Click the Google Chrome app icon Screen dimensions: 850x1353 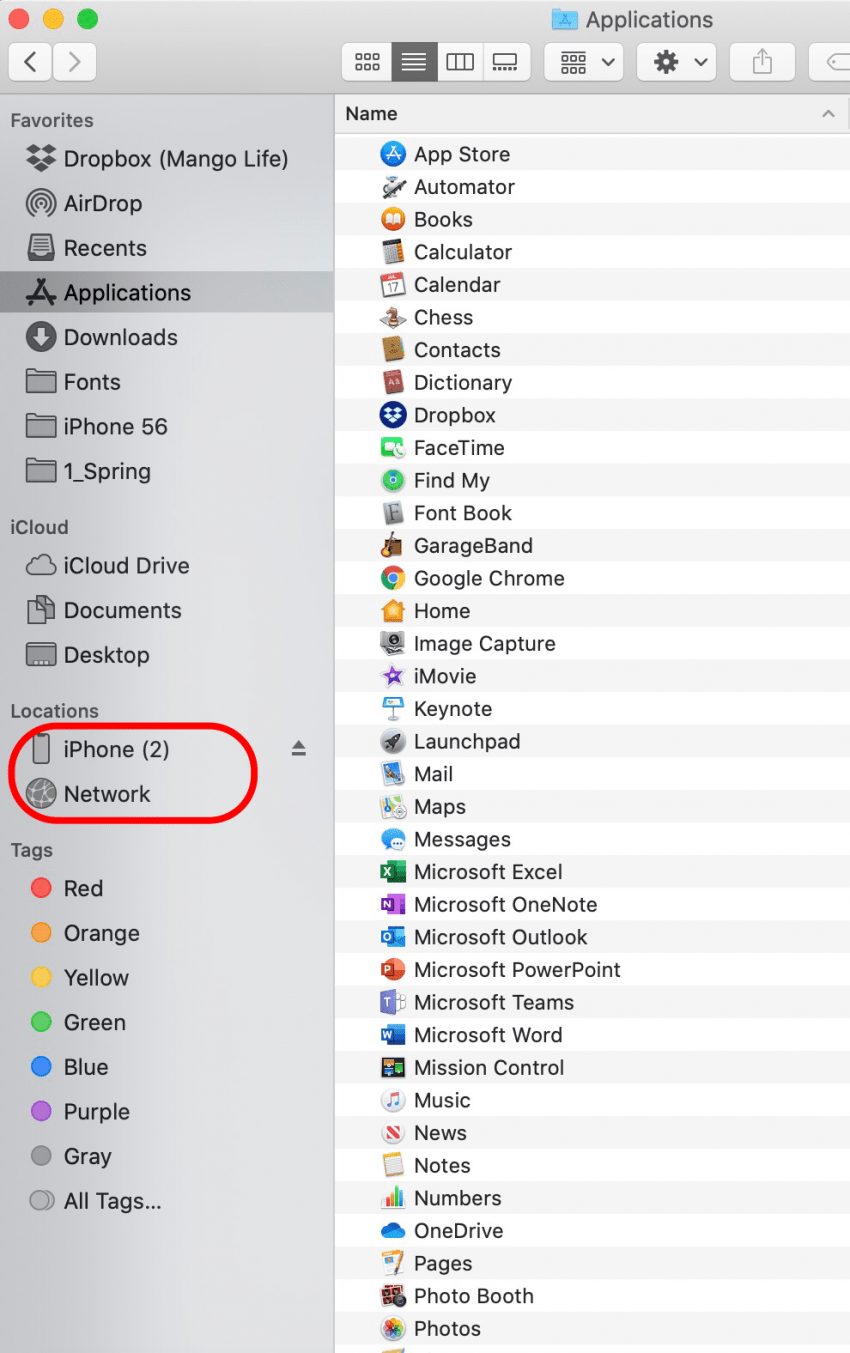coord(393,578)
